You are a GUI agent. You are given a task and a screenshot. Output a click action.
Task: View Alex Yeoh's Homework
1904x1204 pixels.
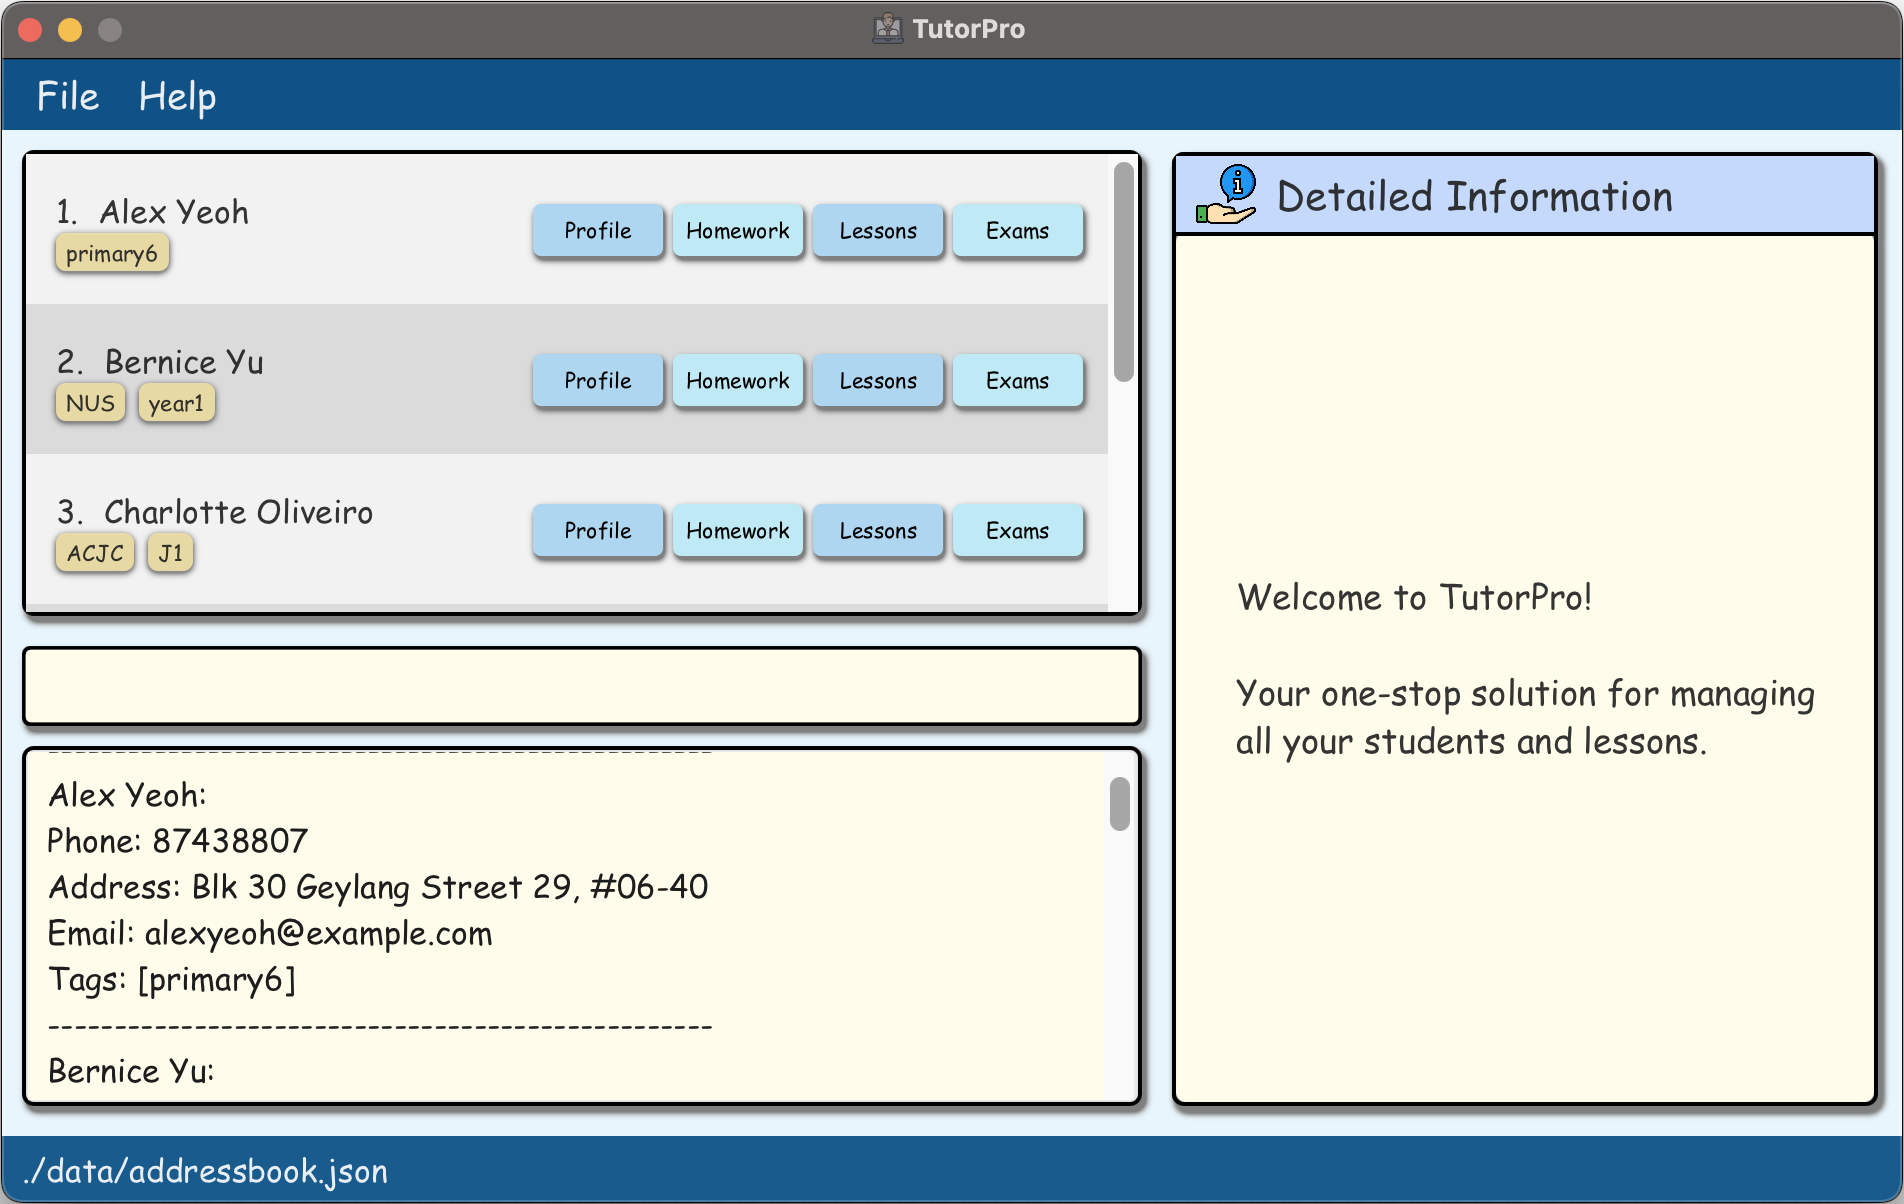point(738,231)
